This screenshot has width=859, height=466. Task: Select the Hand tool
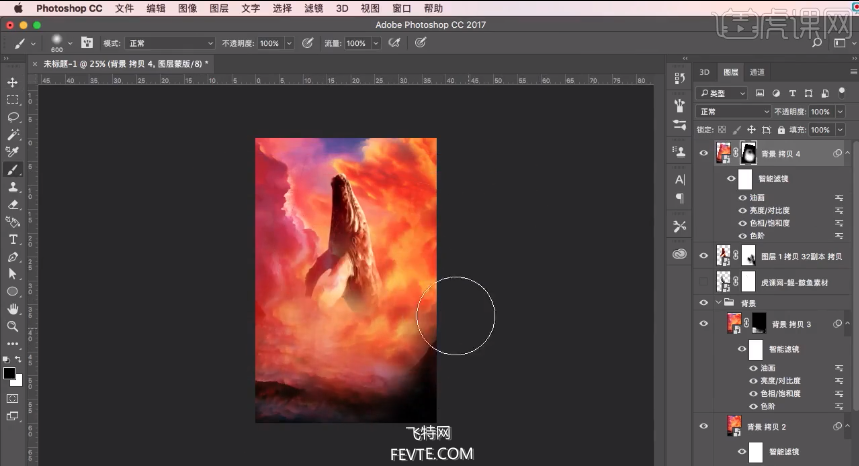click(12, 309)
